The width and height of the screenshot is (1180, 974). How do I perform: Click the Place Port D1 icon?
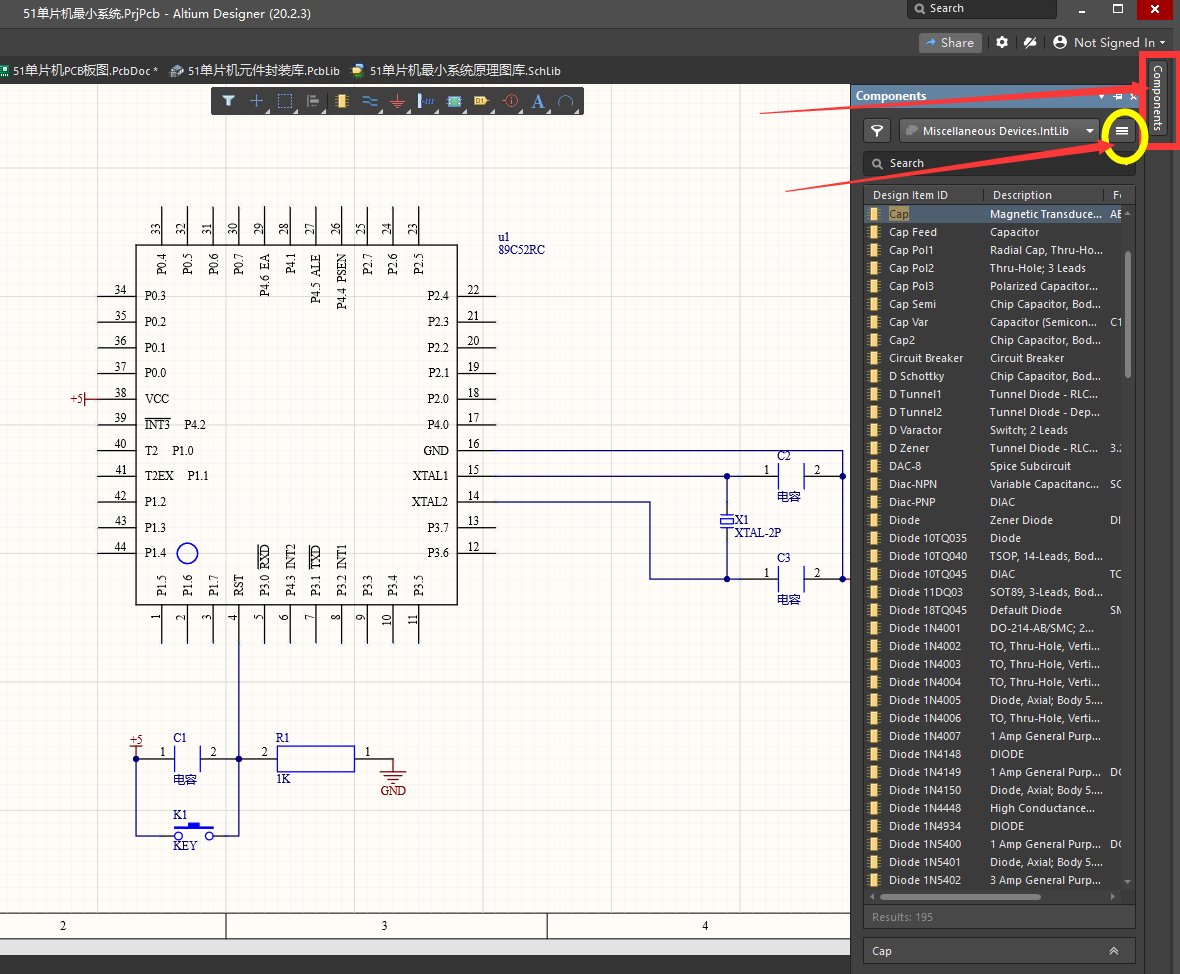coord(481,101)
